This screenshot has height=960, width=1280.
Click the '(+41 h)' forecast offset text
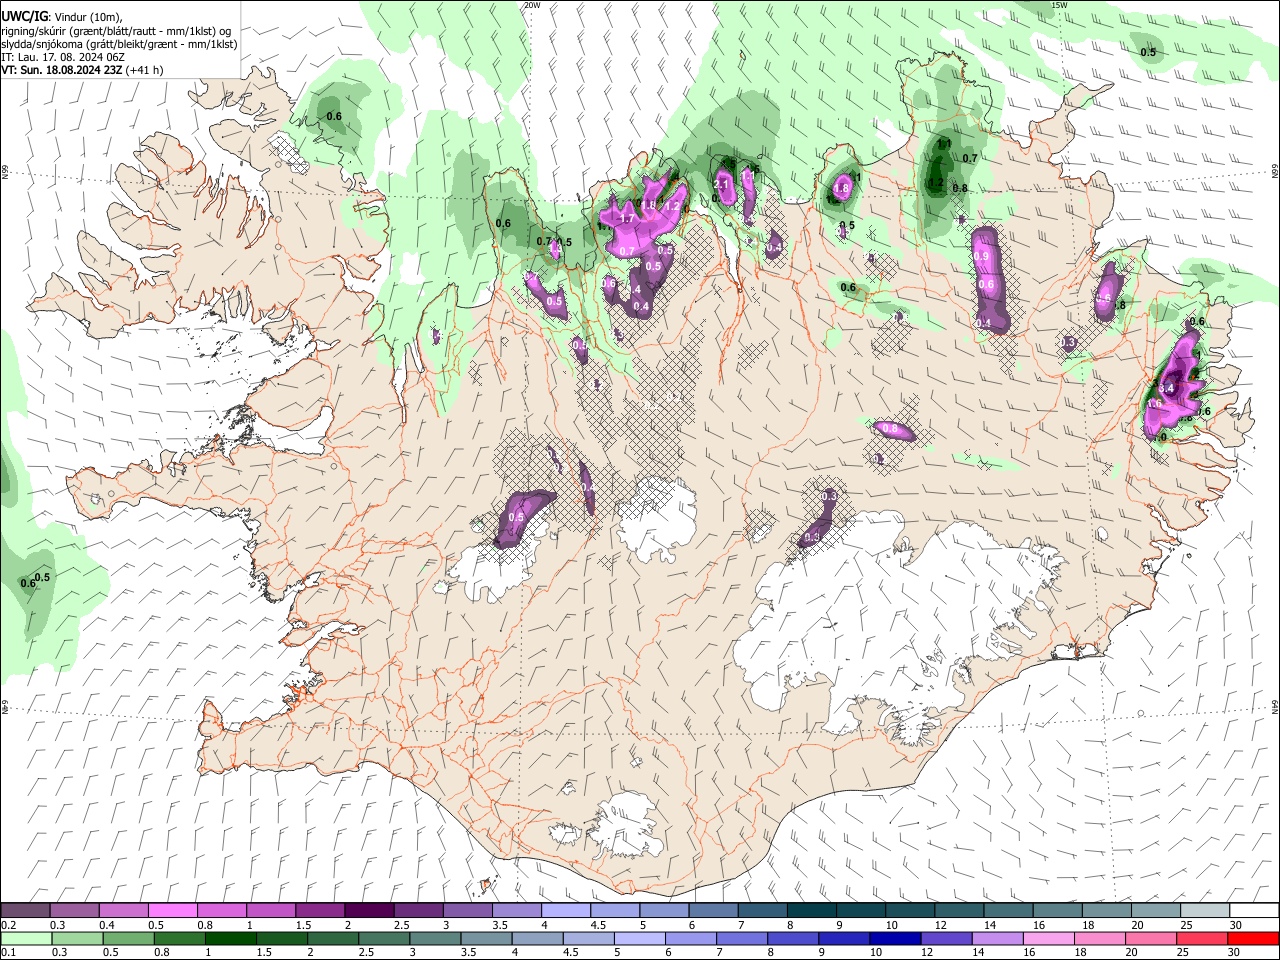pyautogui.click(x=146, y=70)
